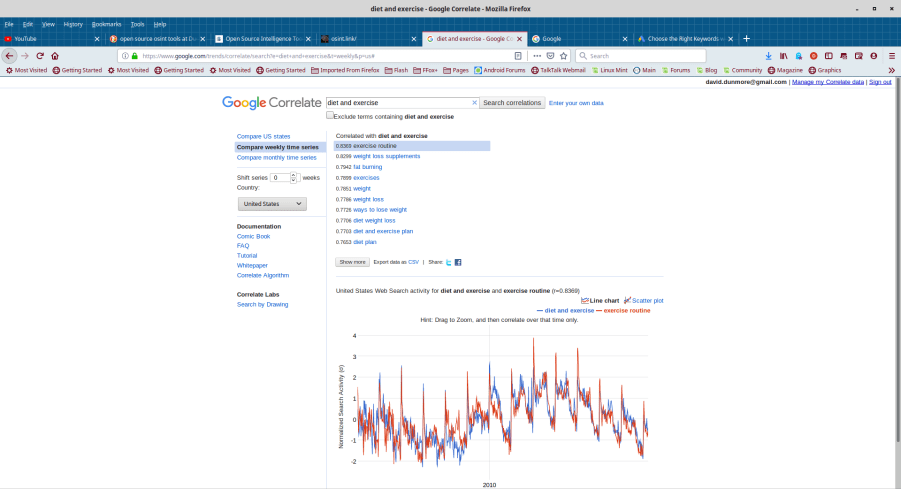Click the account avatar icon in the toolbar

pos(873,56)
